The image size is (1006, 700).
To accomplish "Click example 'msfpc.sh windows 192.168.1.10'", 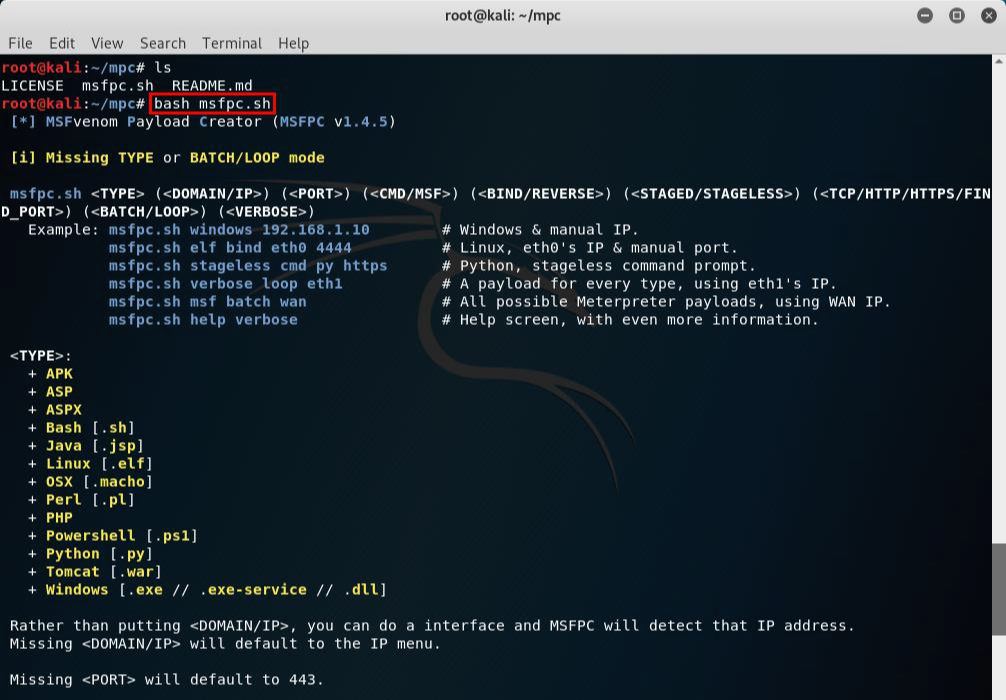I will [239, 230].
